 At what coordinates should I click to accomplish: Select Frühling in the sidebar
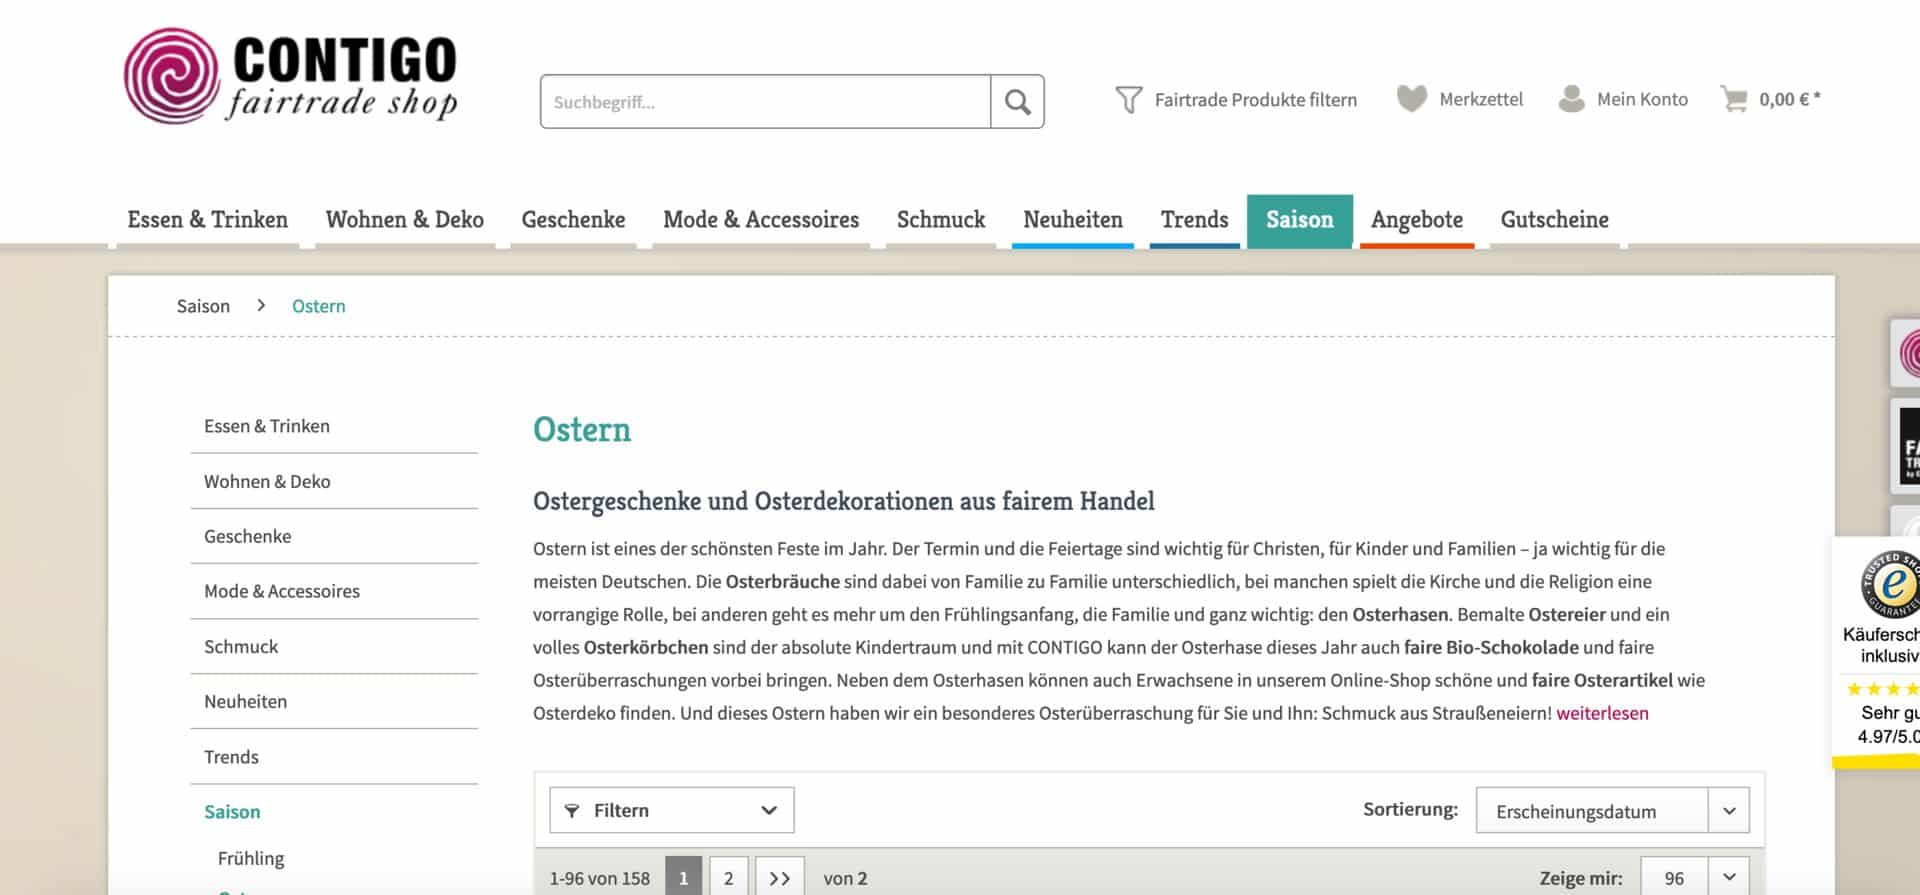click(x=251, y=858)
